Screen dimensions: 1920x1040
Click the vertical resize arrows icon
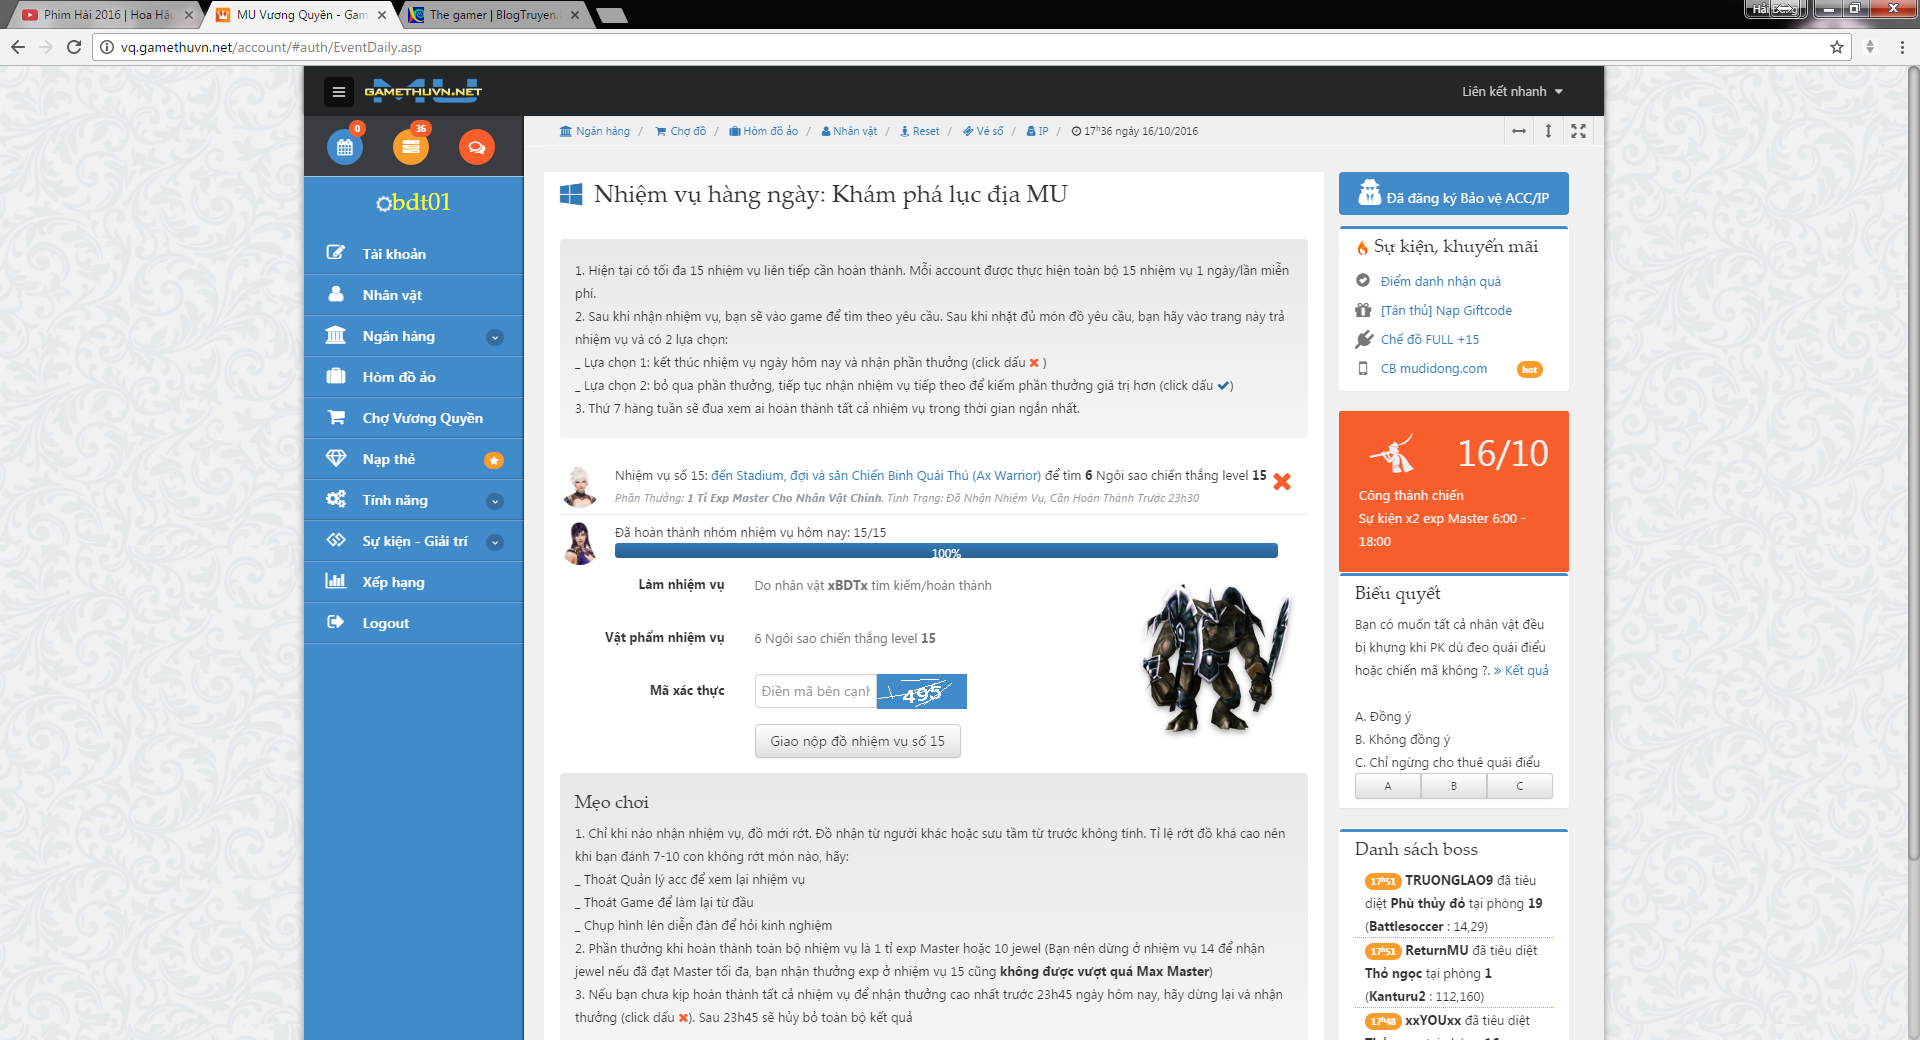click(1548, 131)
